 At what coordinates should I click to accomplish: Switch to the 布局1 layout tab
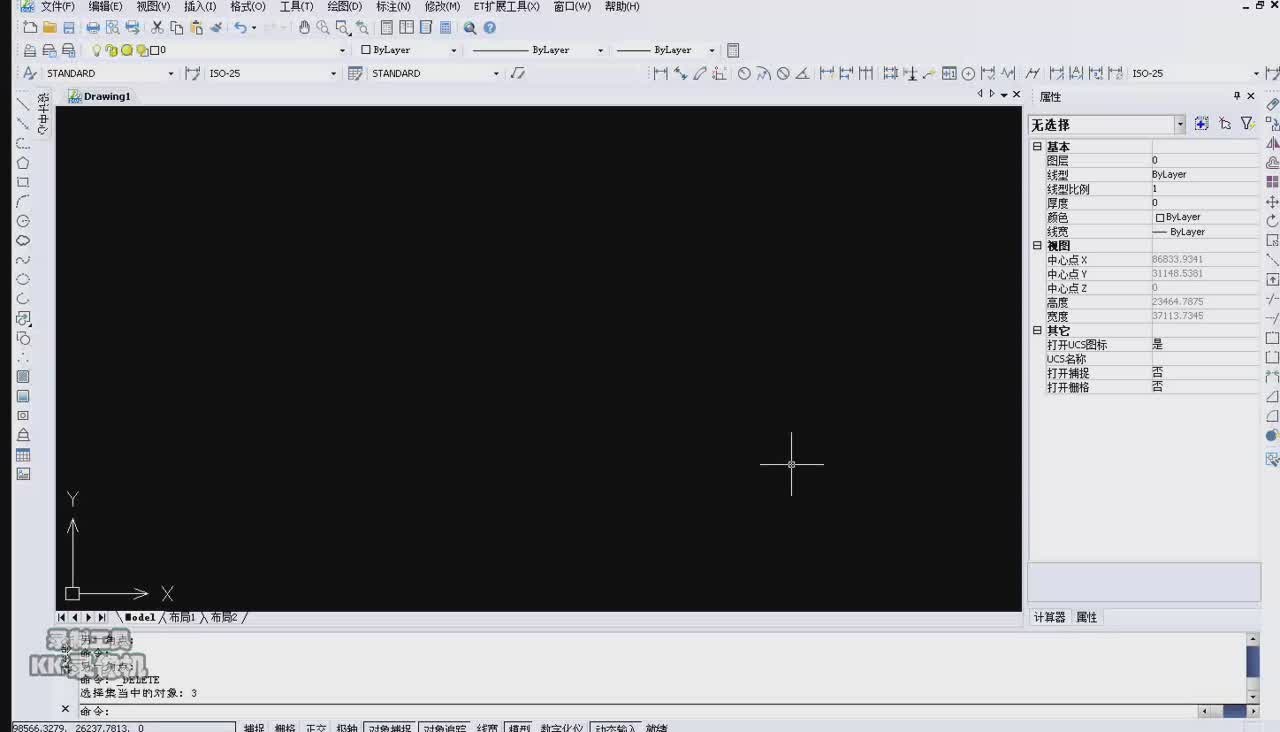coord(182,618)
